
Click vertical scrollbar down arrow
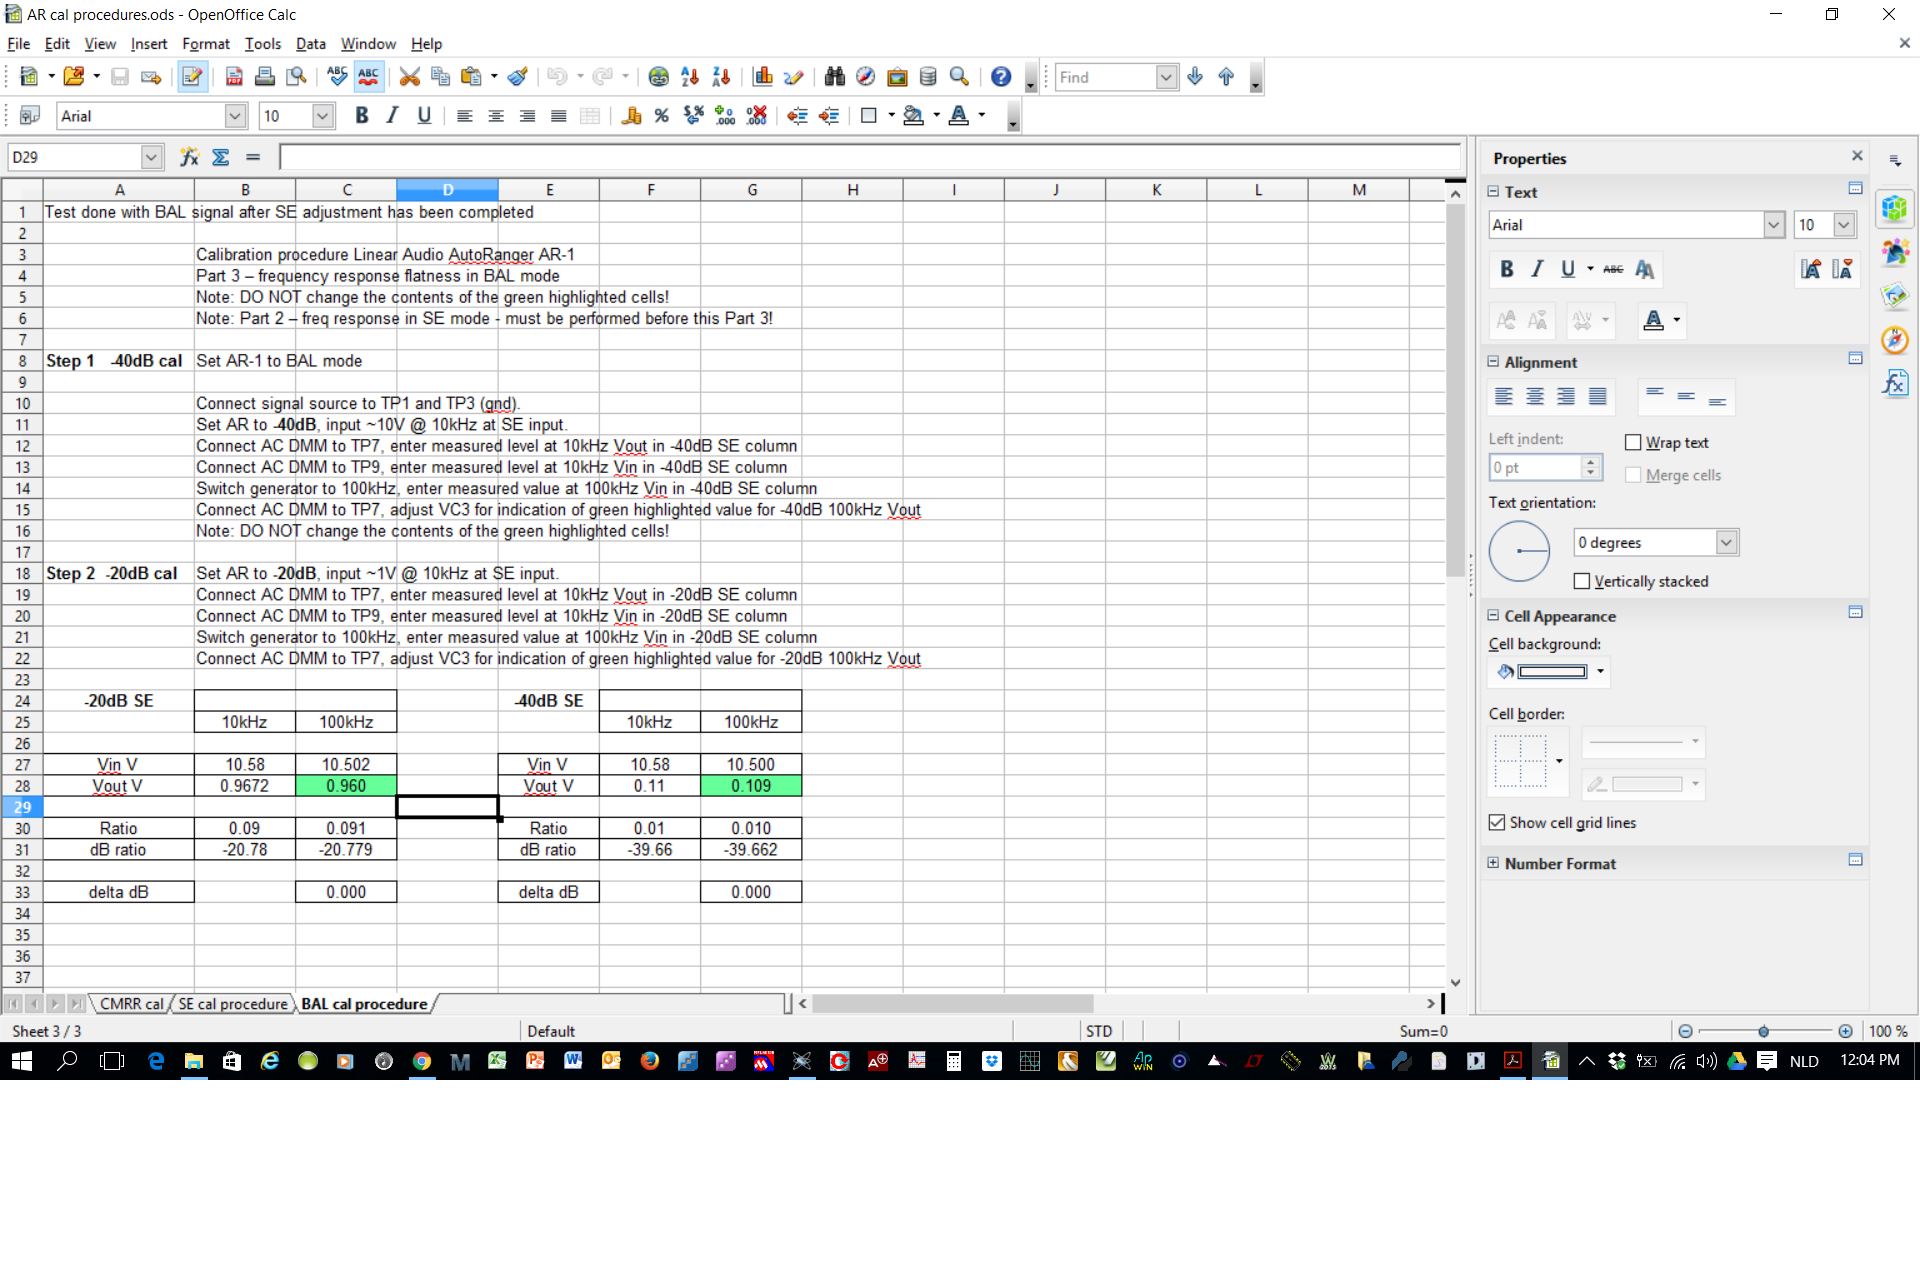1455,982
